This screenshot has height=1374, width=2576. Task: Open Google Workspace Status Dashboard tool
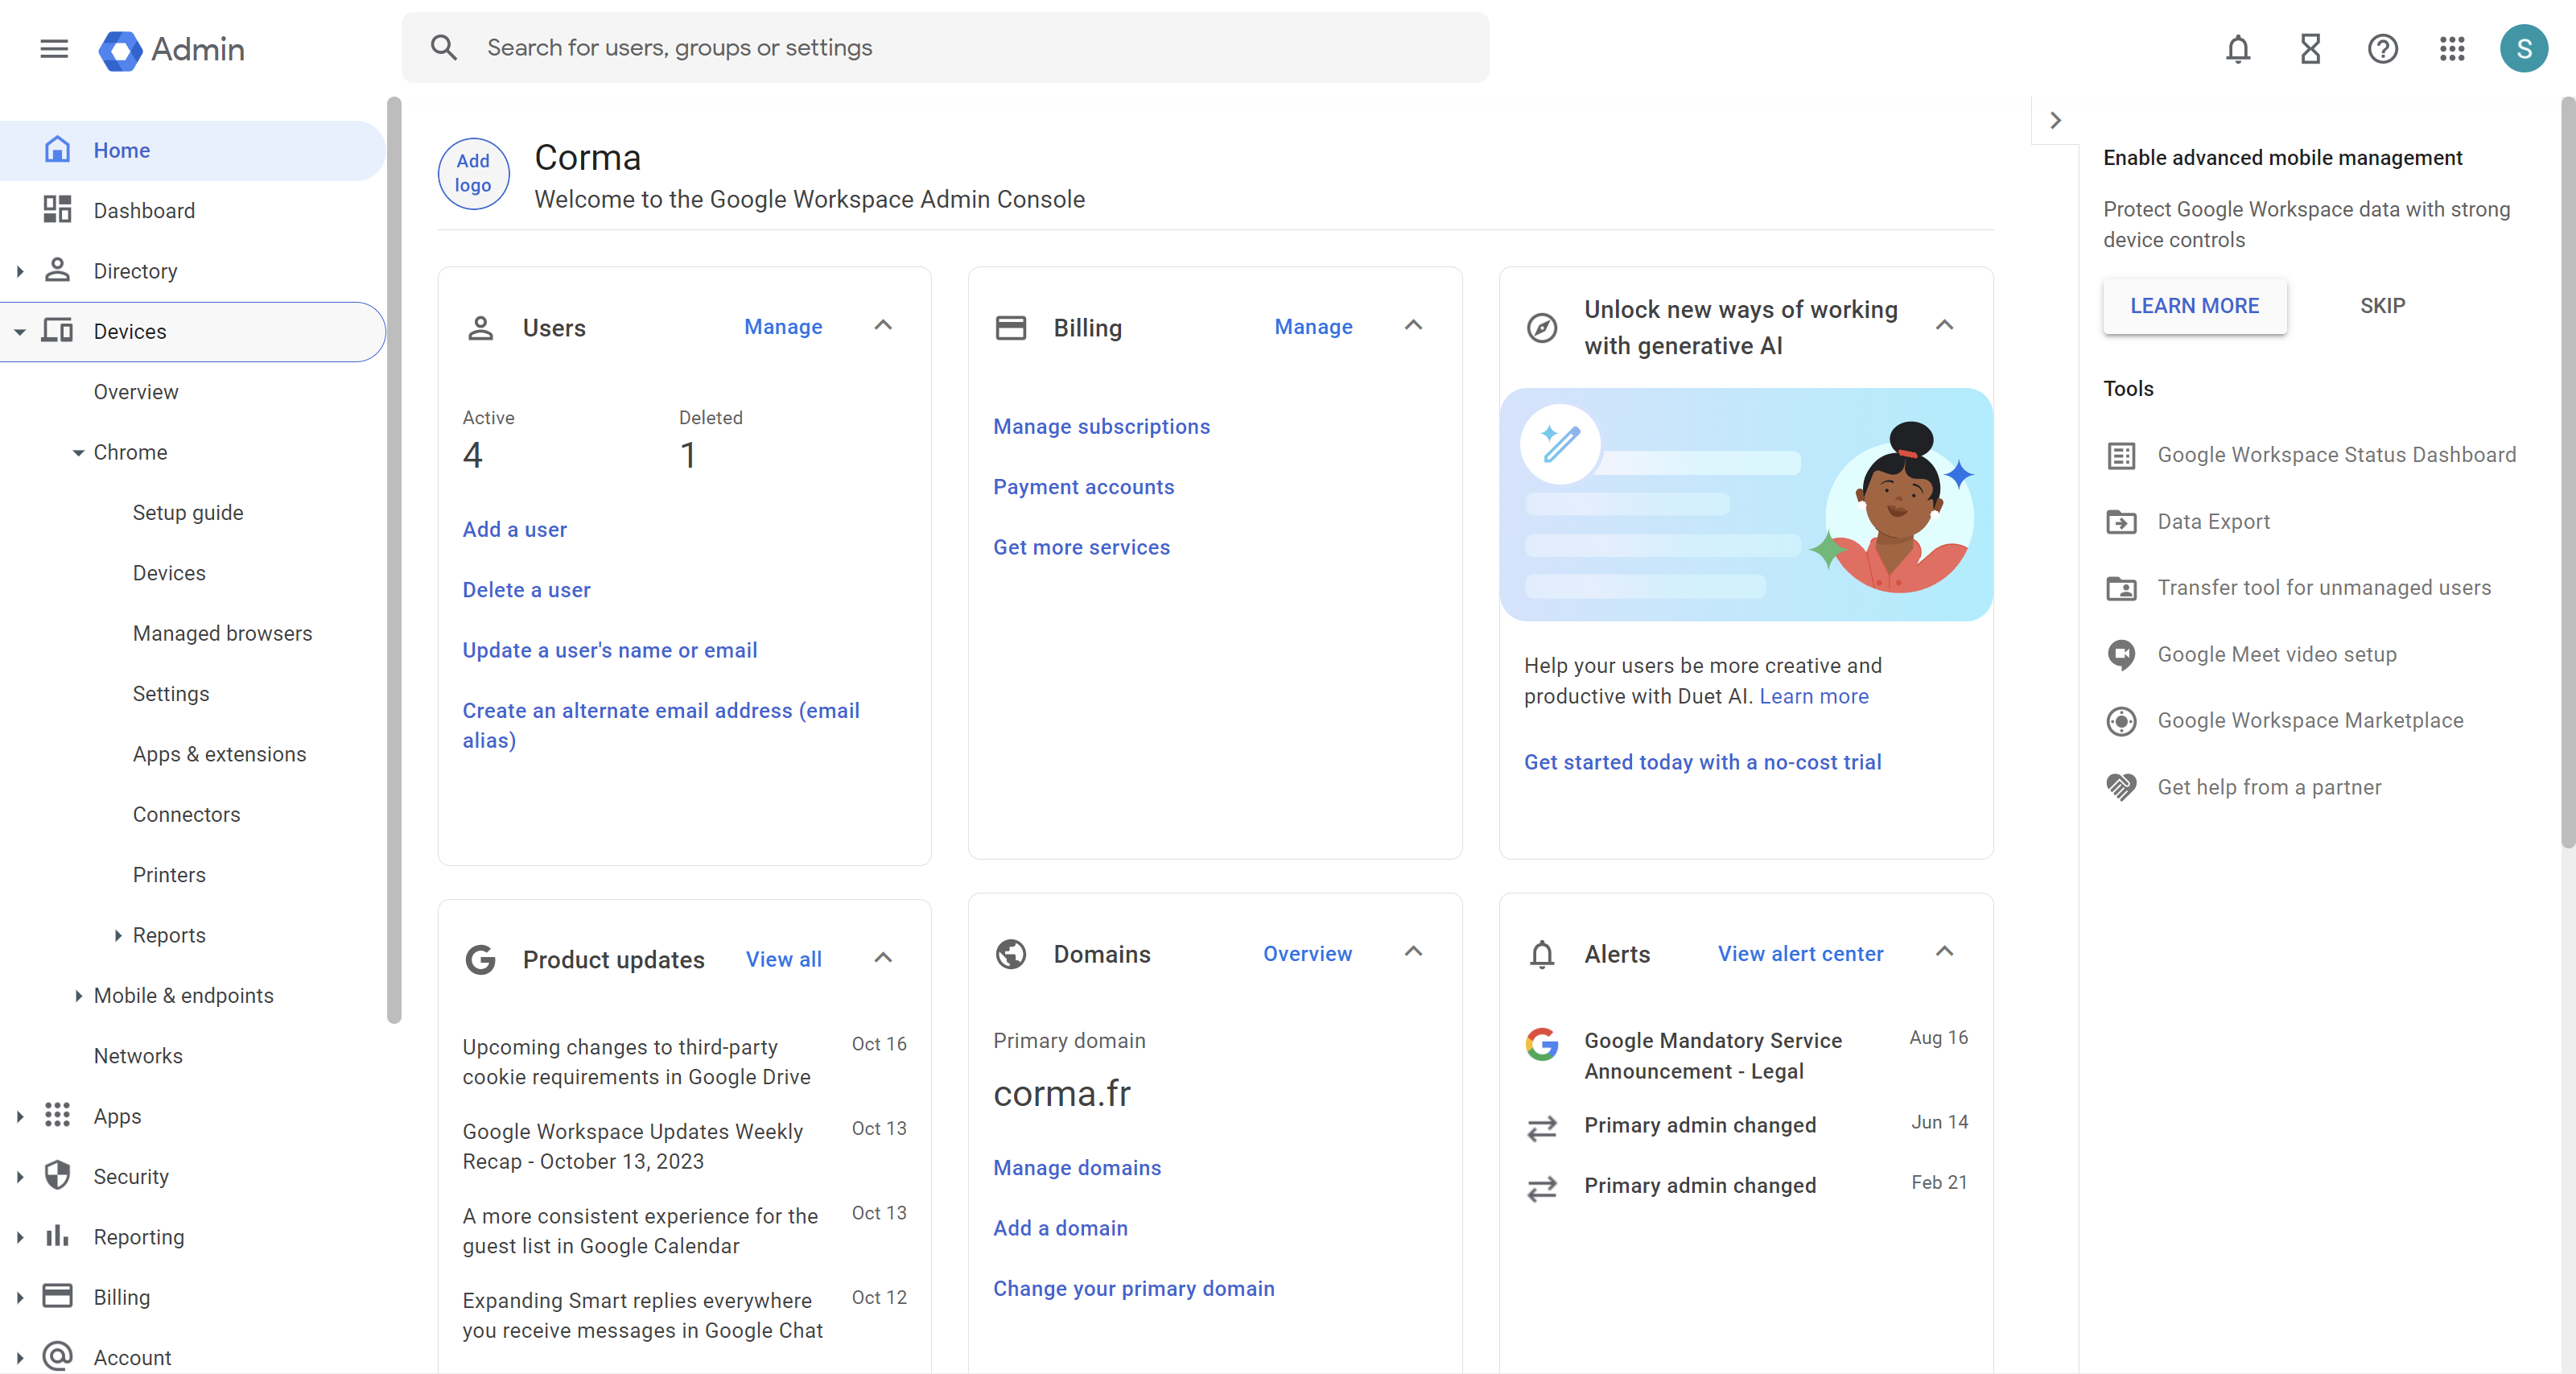pyautogui.click(x=2310, y=455)
